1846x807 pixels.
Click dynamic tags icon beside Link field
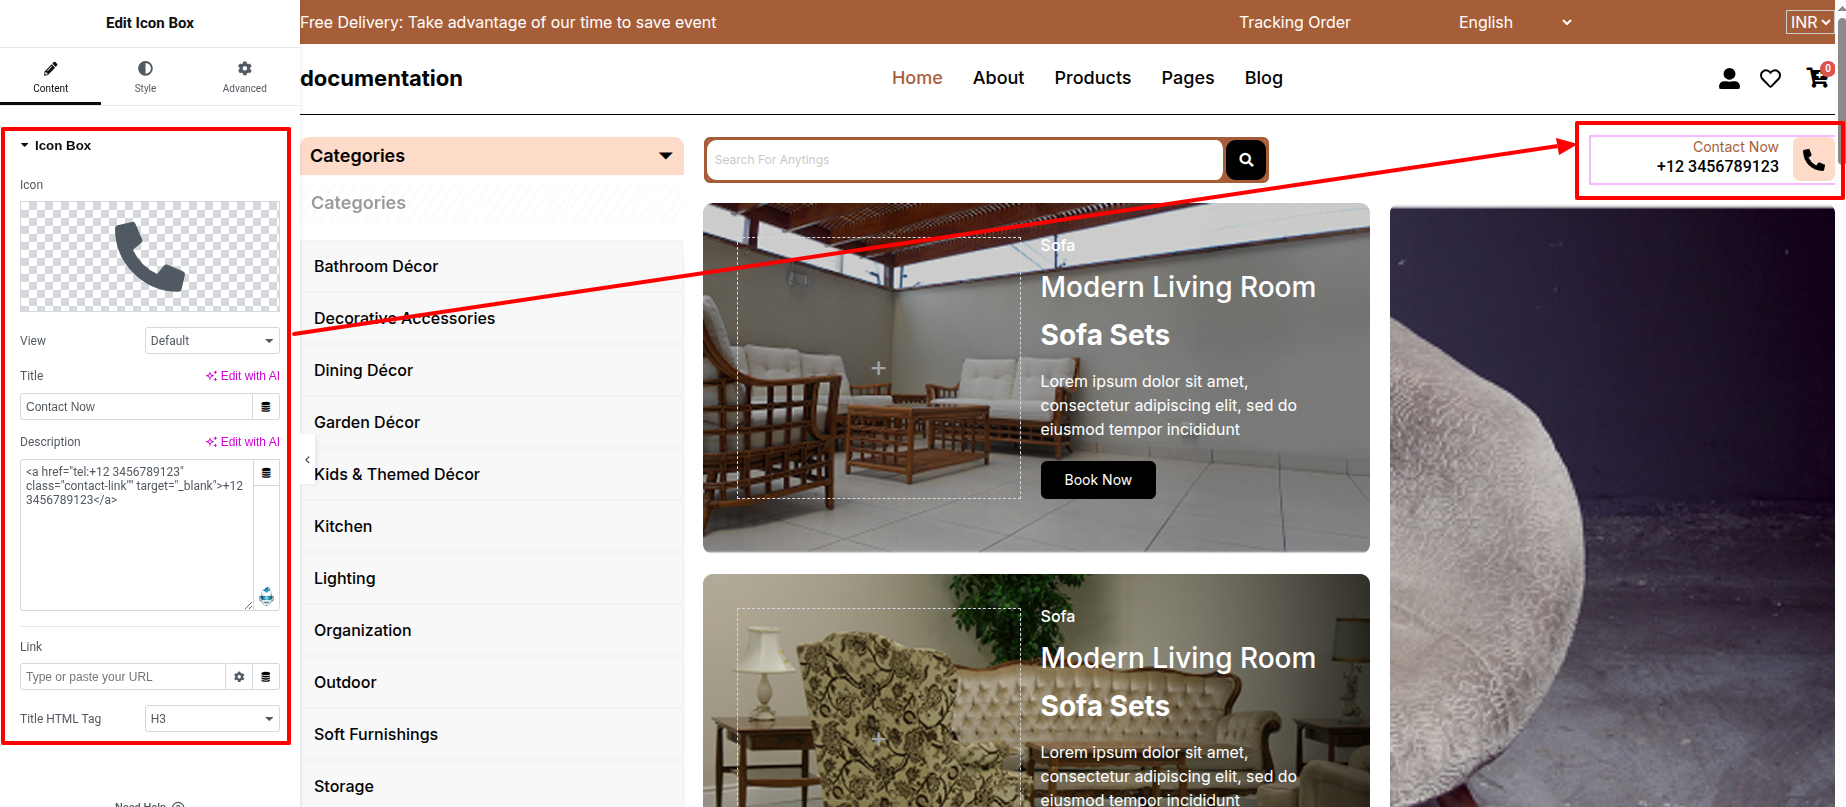[266, 677]
